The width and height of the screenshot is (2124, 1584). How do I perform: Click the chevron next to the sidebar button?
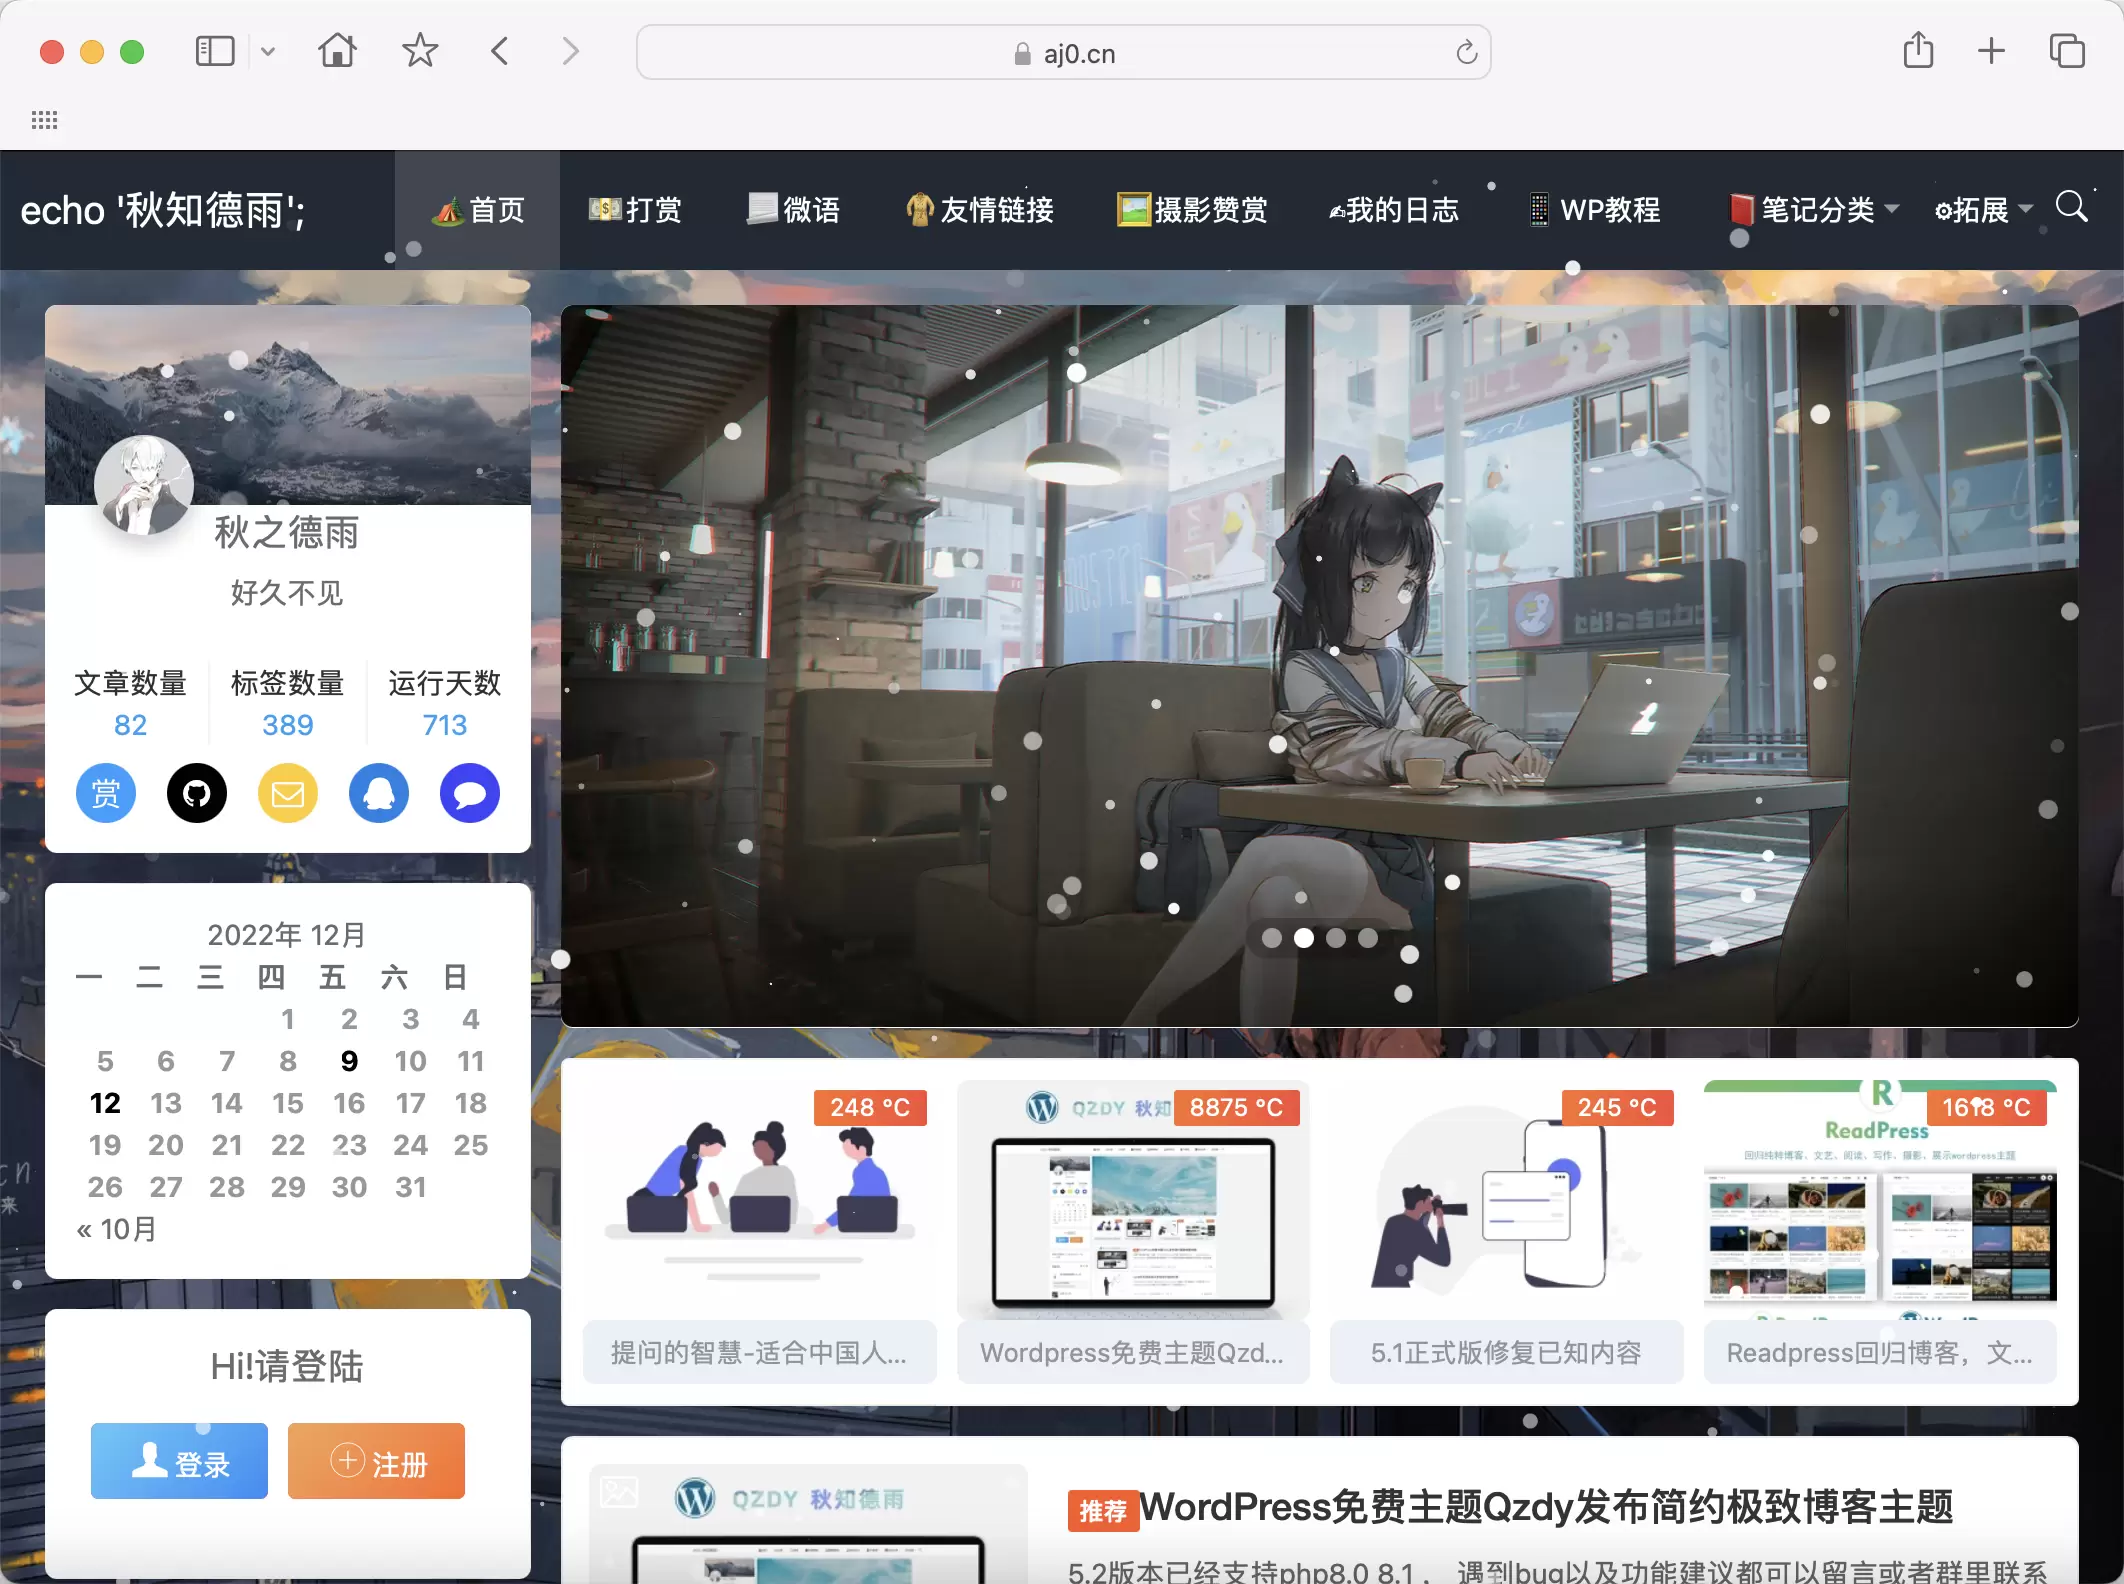(x=267, y=51)
